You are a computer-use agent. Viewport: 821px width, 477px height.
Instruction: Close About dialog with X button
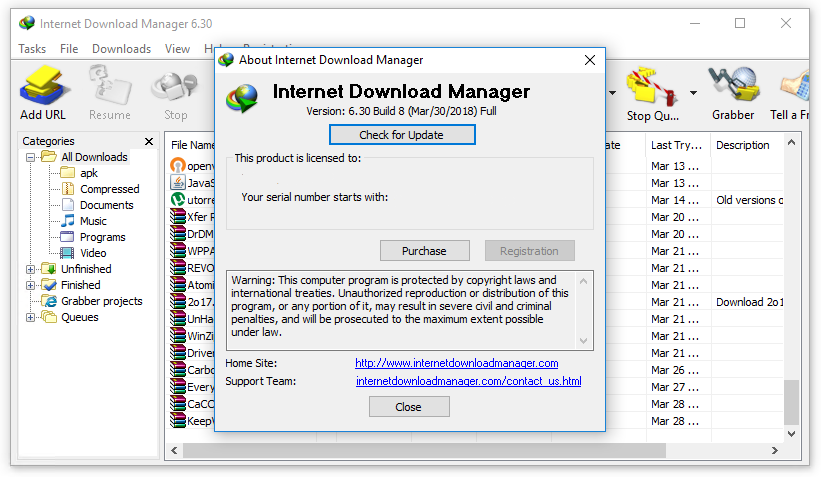point(590,60)
